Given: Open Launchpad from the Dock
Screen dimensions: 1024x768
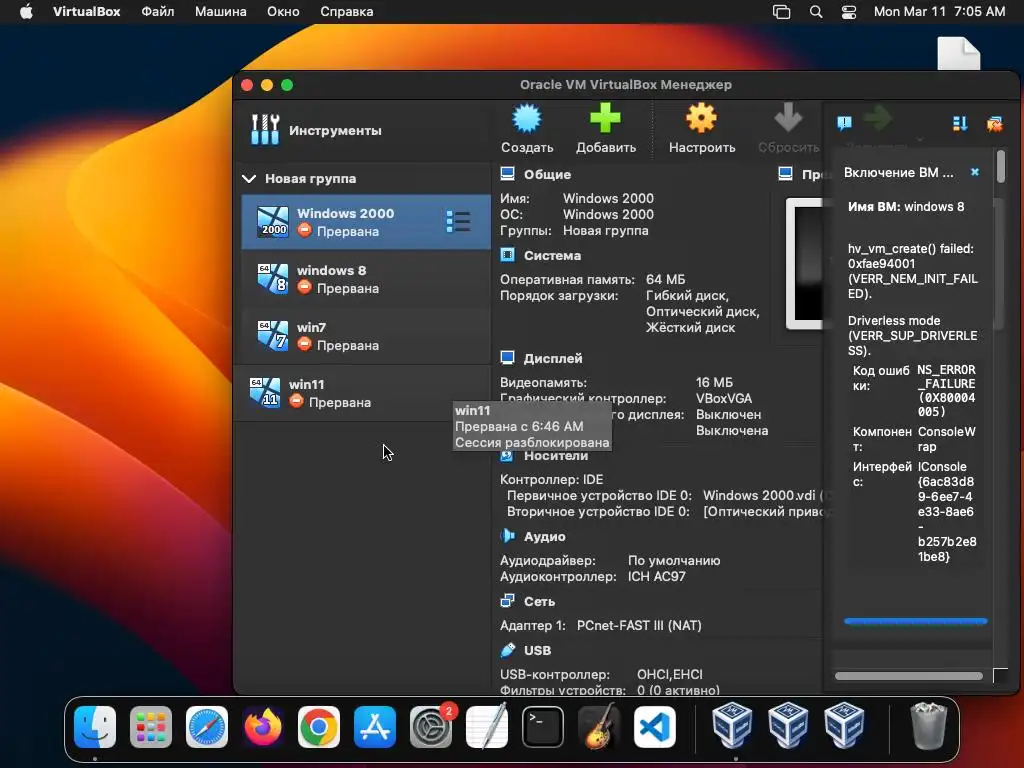Looking at the screenshot, I should point(151,727).
